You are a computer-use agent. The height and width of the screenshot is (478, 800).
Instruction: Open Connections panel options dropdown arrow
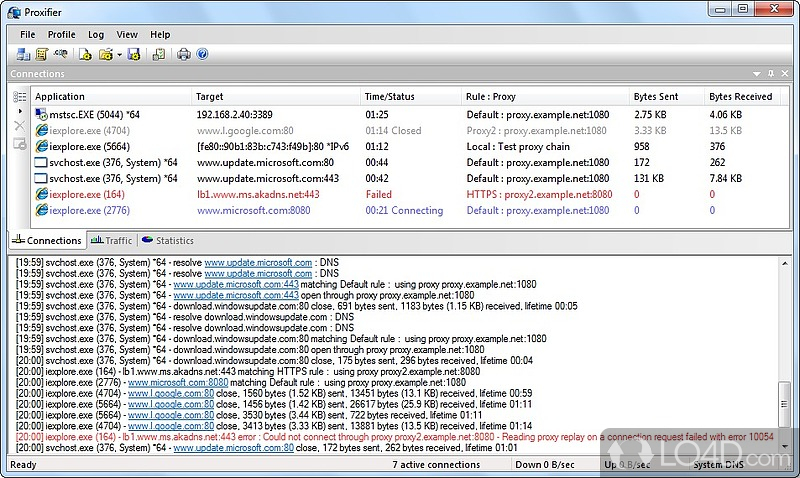[755, 74]
